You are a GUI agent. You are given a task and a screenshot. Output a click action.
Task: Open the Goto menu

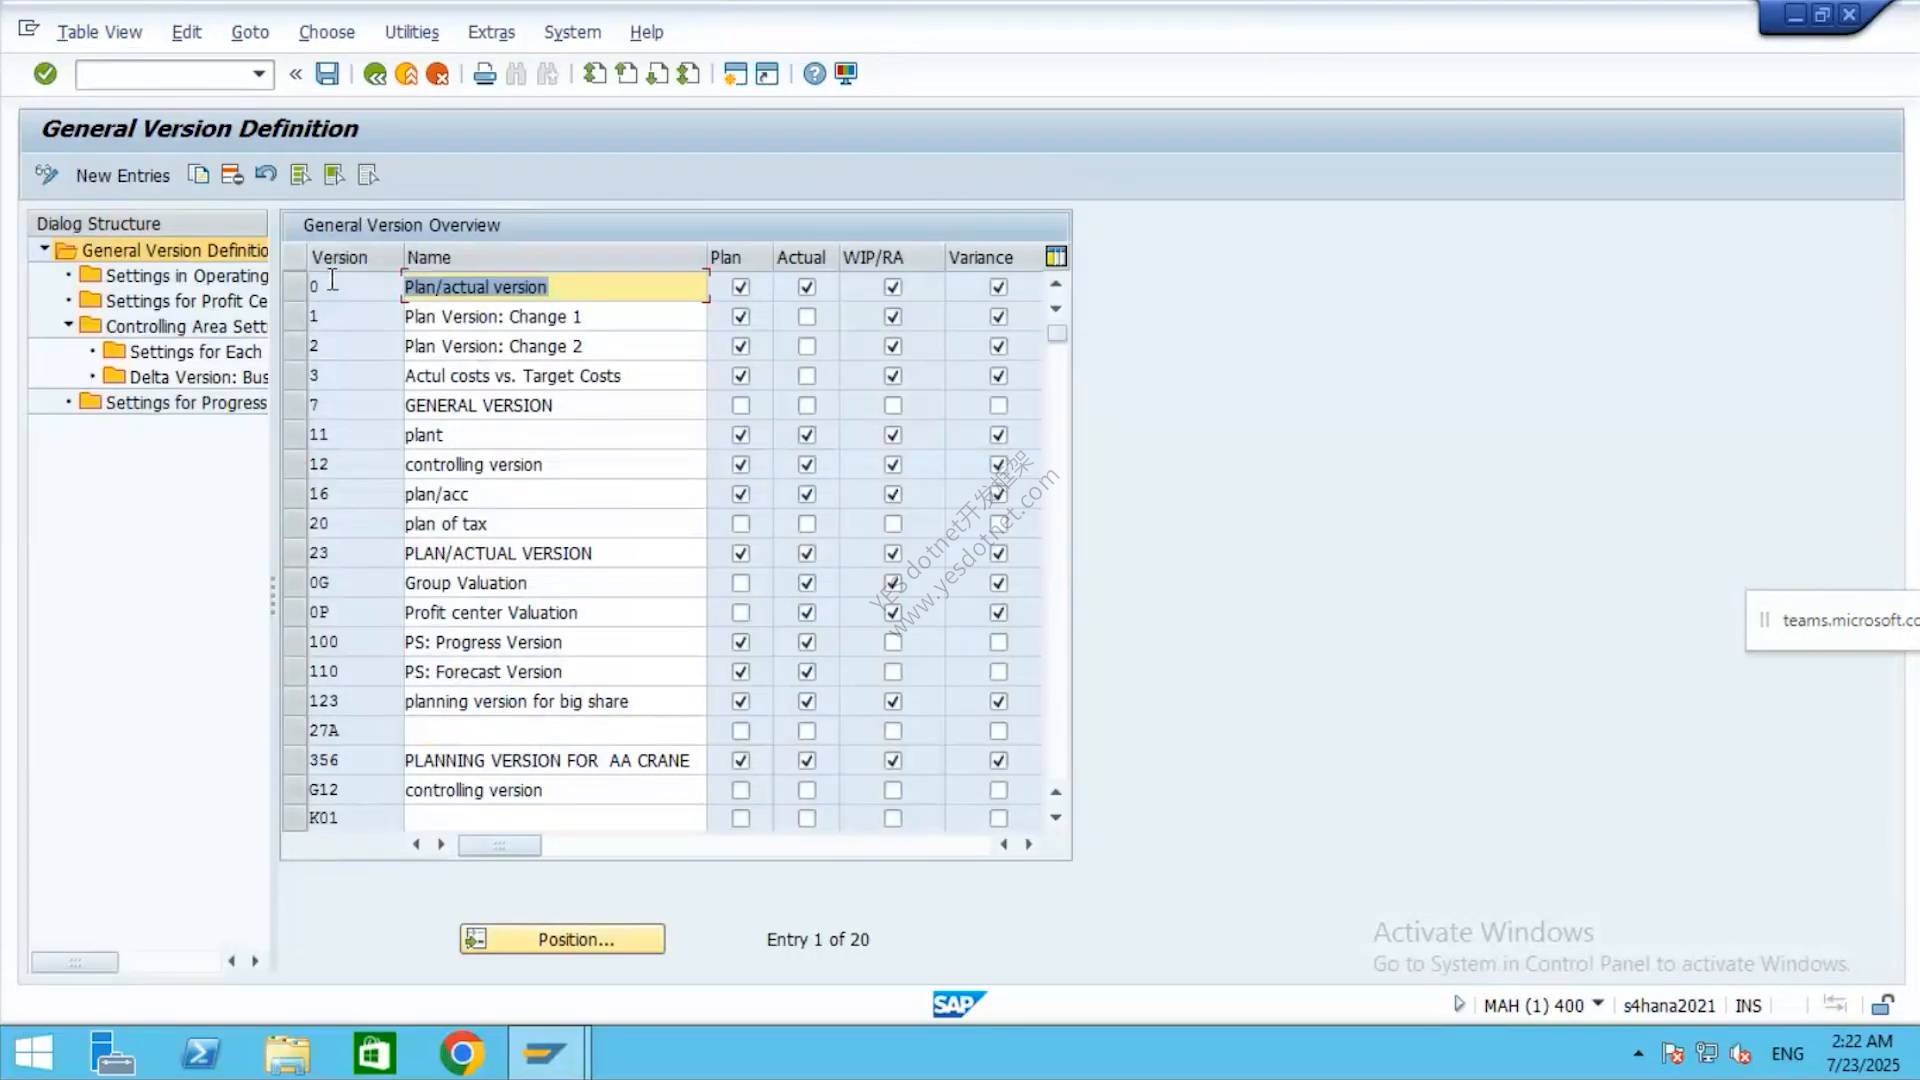point(250,32)
